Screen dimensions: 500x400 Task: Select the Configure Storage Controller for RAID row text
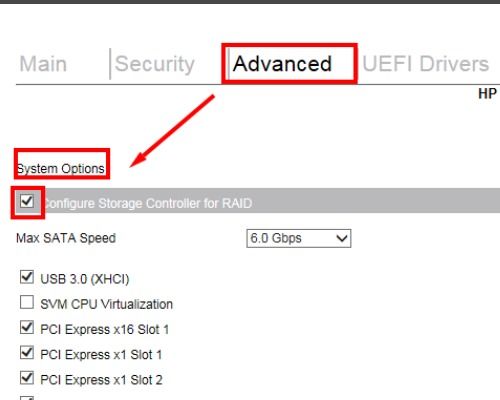[x=148, y=203]
